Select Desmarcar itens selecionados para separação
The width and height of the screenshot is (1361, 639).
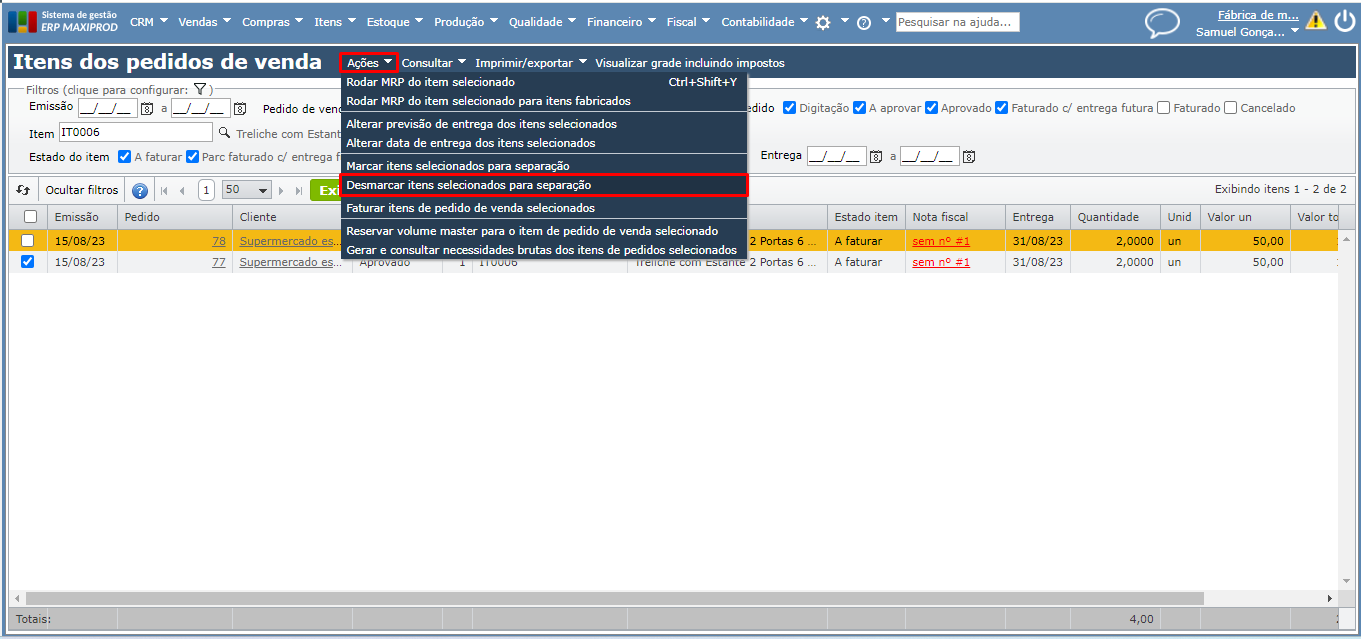(x=543, y=185)
